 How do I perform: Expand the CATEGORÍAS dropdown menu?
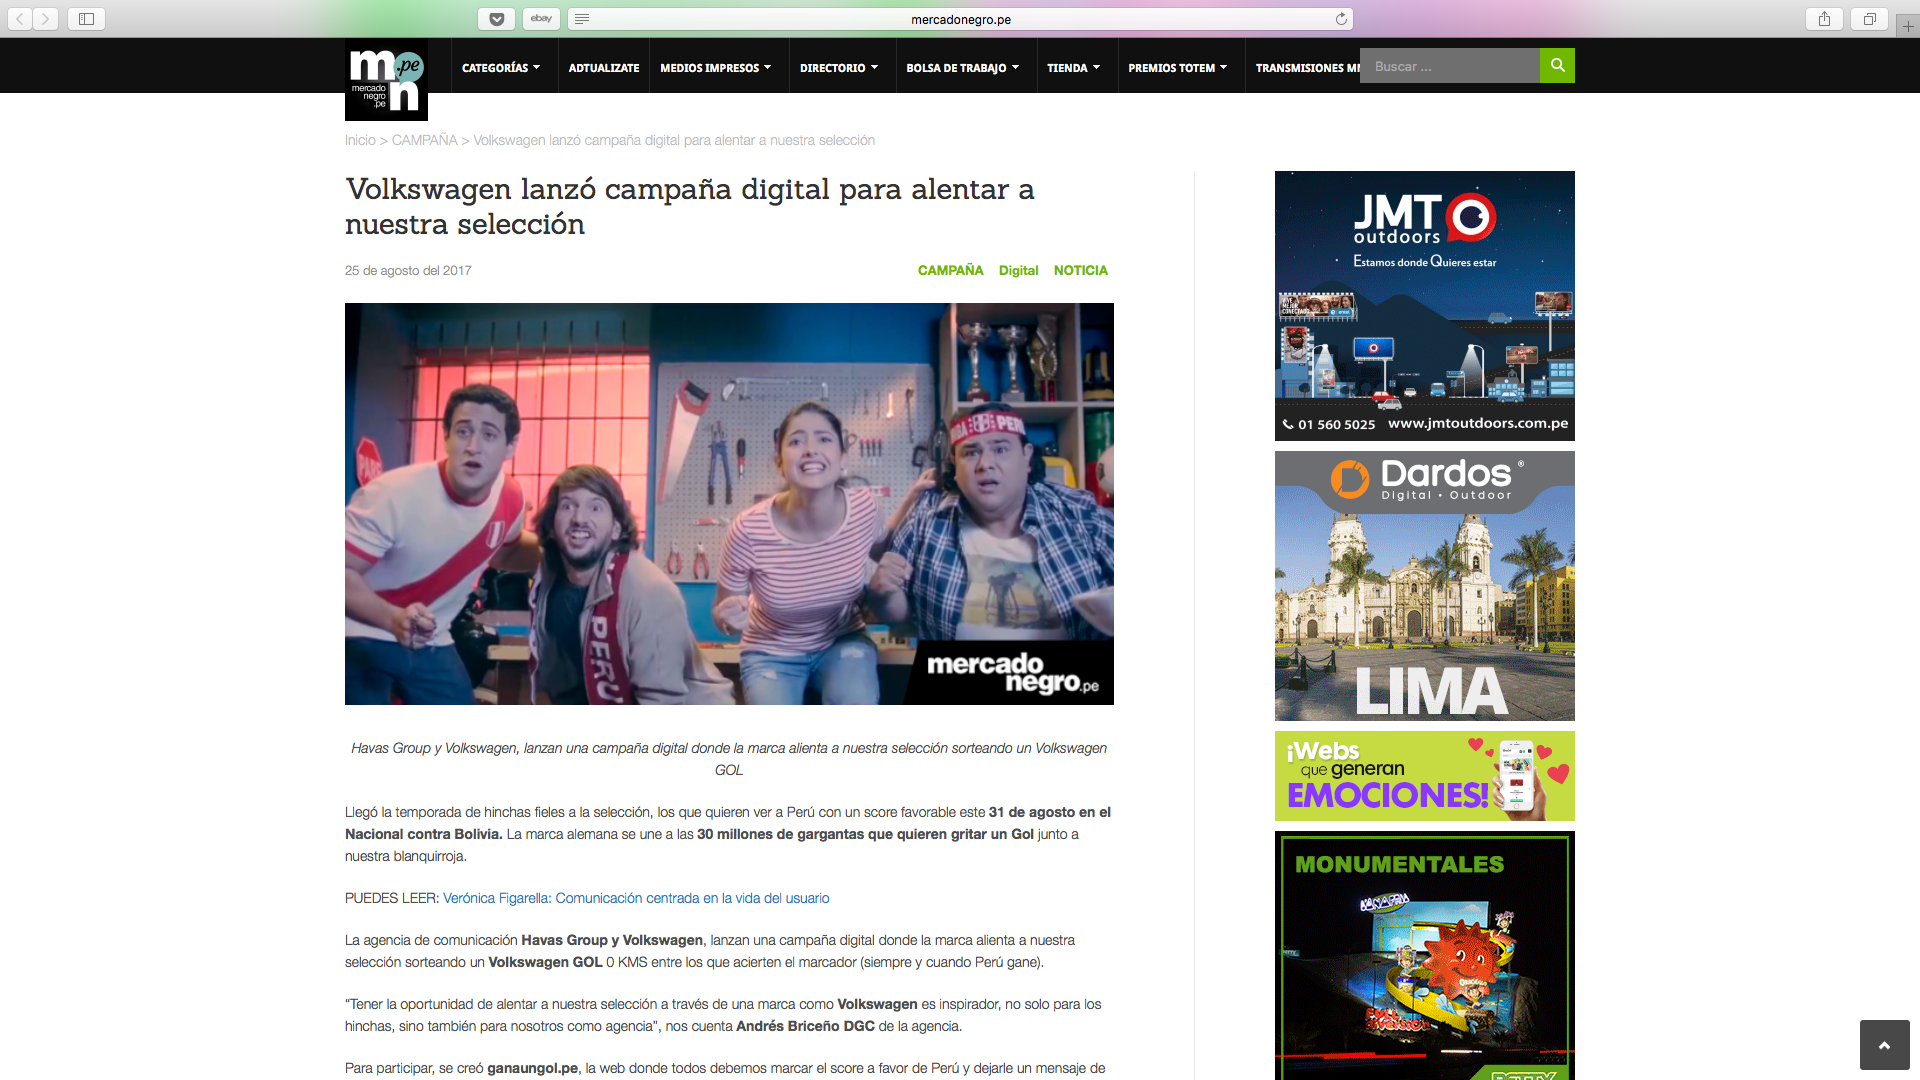pos(501,68)
